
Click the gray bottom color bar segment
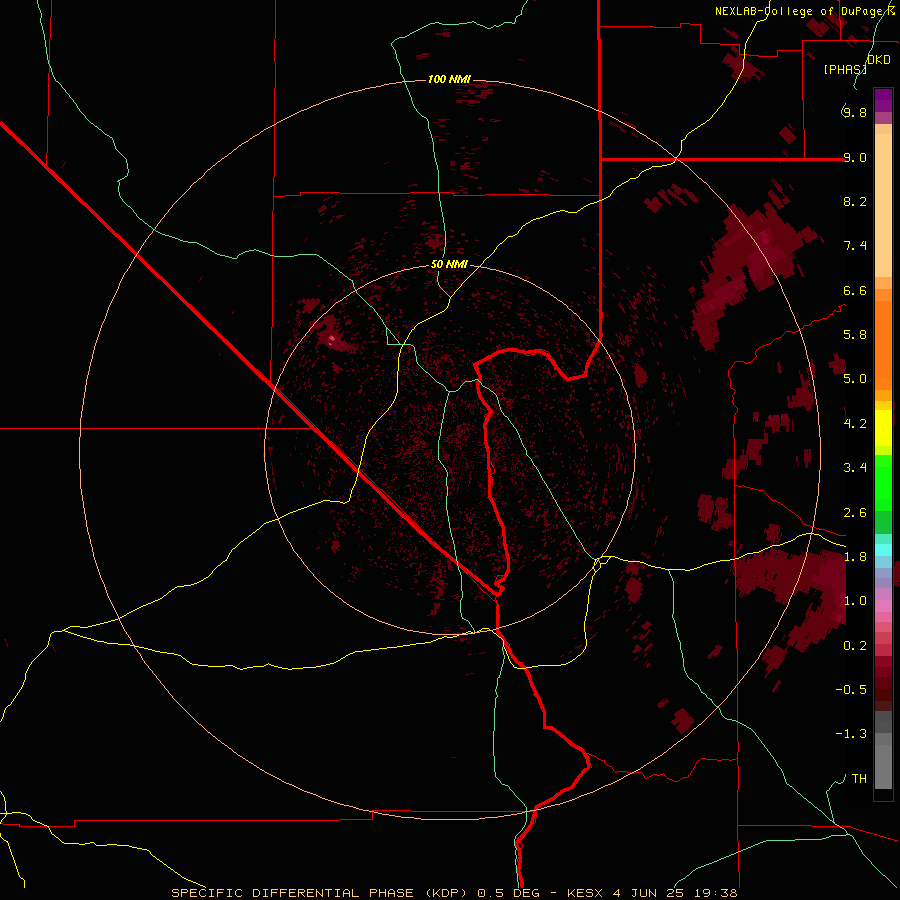click(883, 761)
